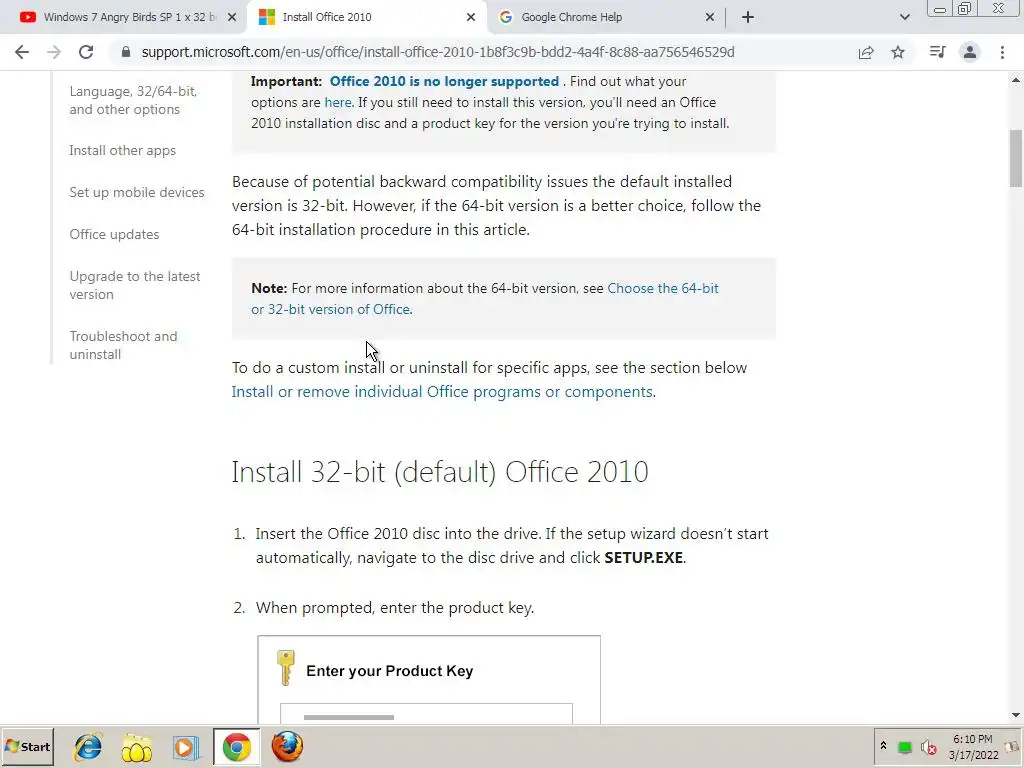Viewport: 1024px width, 768px height.
Task: Open Troubleshoot and uninstall sidebar item
Action: 123,345
